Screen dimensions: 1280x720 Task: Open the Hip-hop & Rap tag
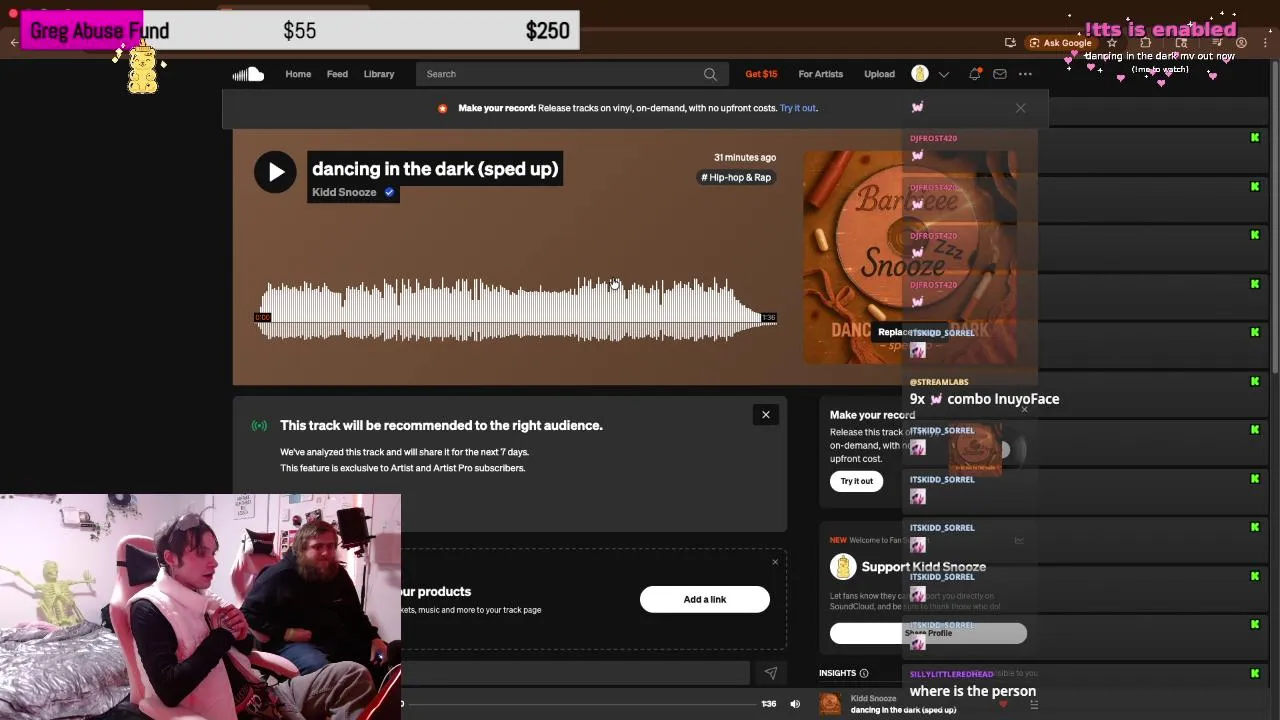pos(736,177)
